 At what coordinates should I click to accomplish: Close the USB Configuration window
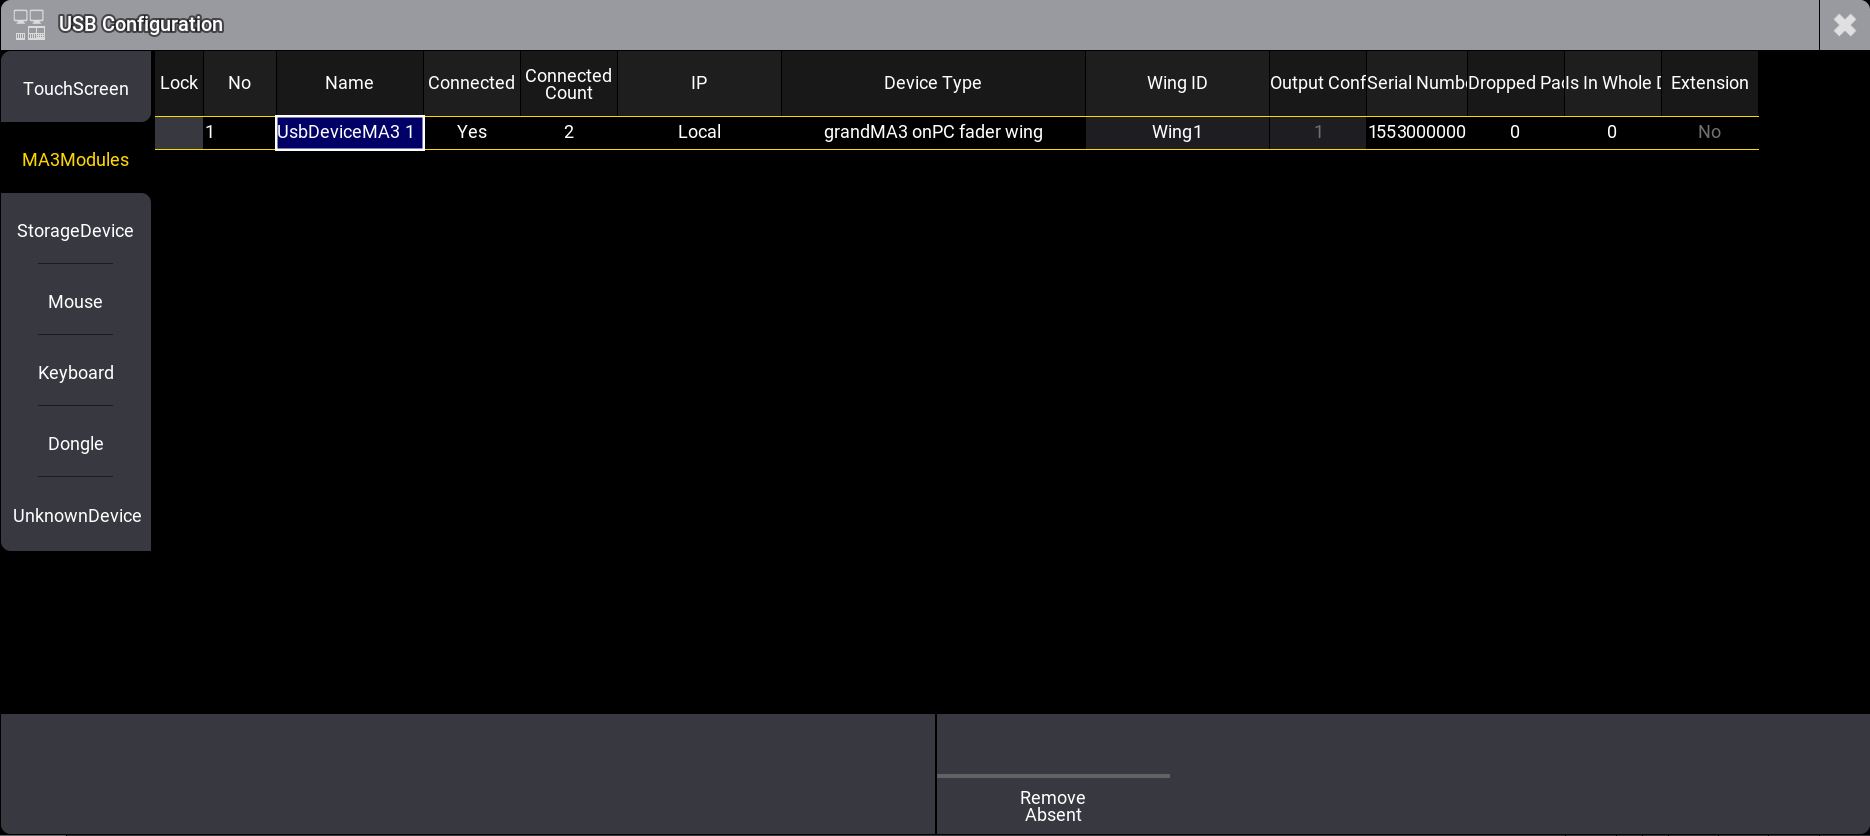1844,25
